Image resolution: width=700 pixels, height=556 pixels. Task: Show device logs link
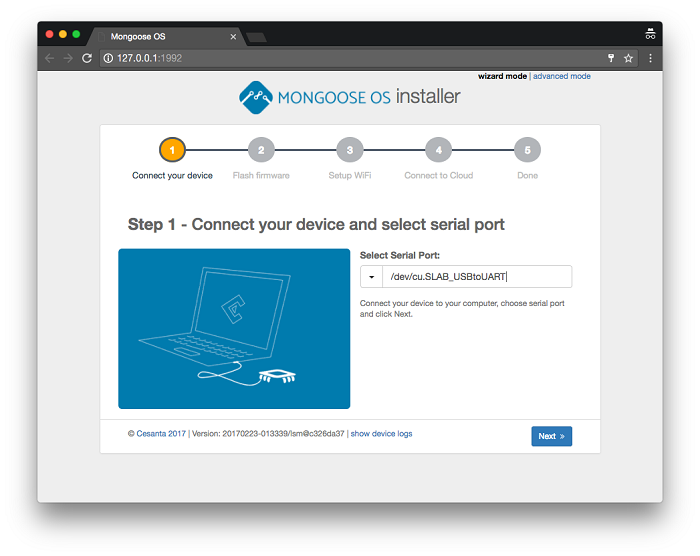[x=381, y=434]
